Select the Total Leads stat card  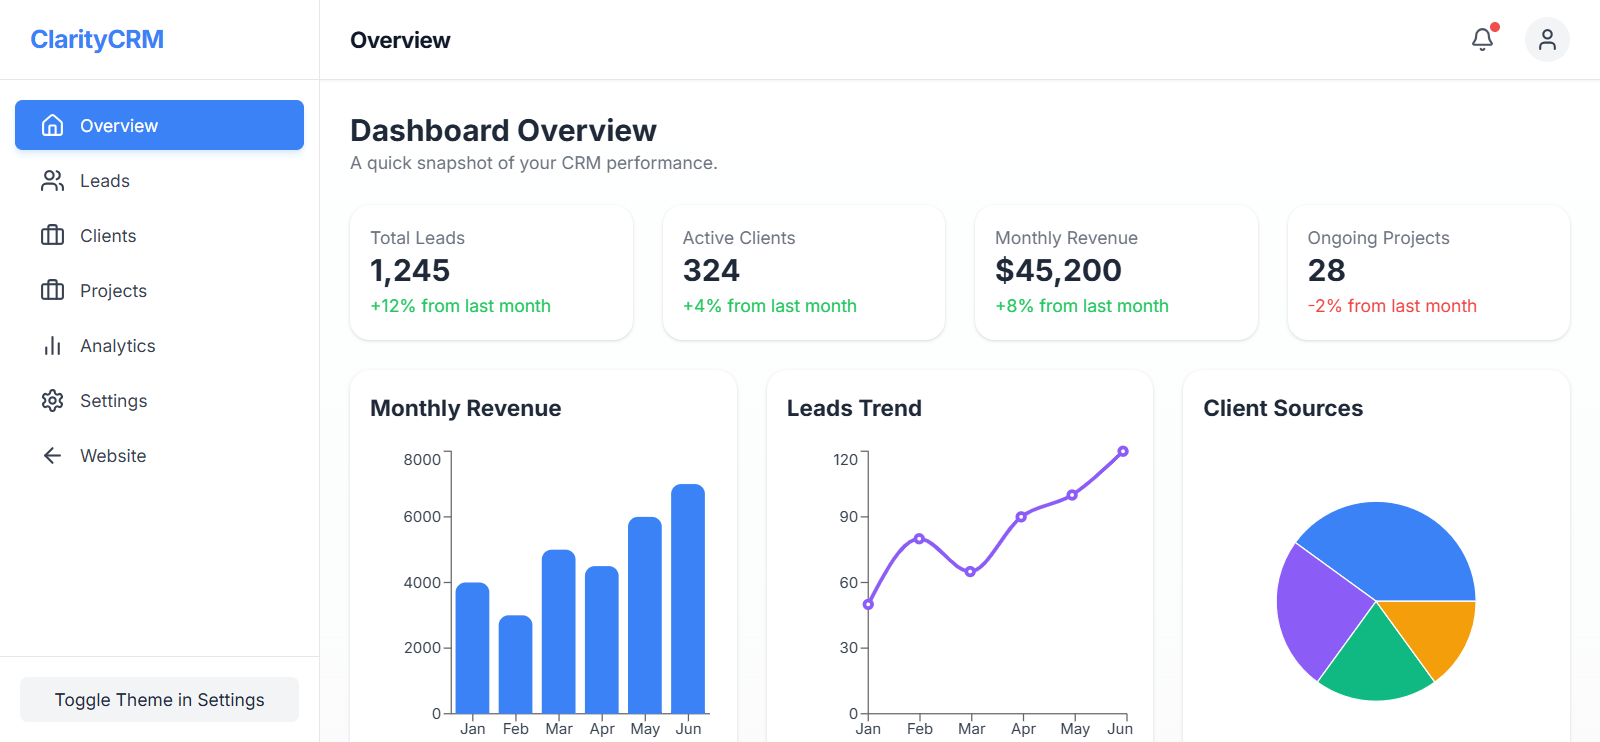pyautogui.click(x=491, y=272)
